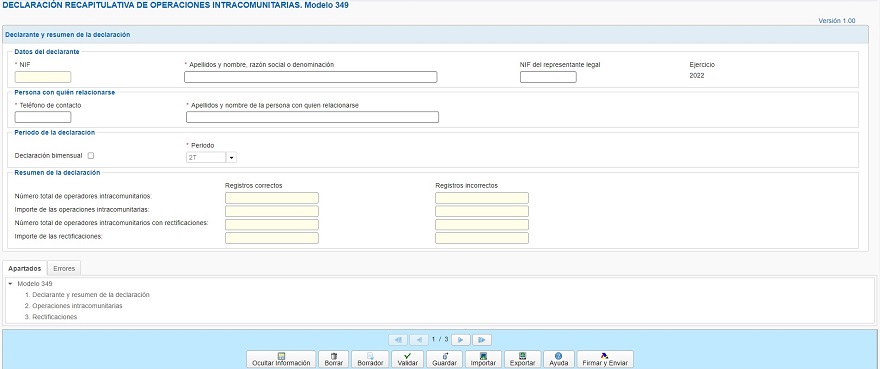Click the Apellidos y nombre, razón social field
Screen dimensions: 880x369
310,77
